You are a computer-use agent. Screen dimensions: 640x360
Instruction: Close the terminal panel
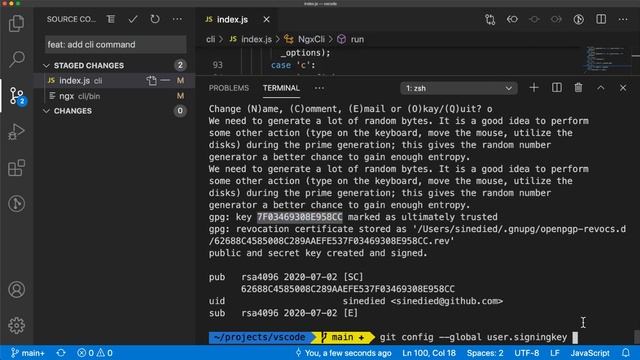click(x=623, y=88)
